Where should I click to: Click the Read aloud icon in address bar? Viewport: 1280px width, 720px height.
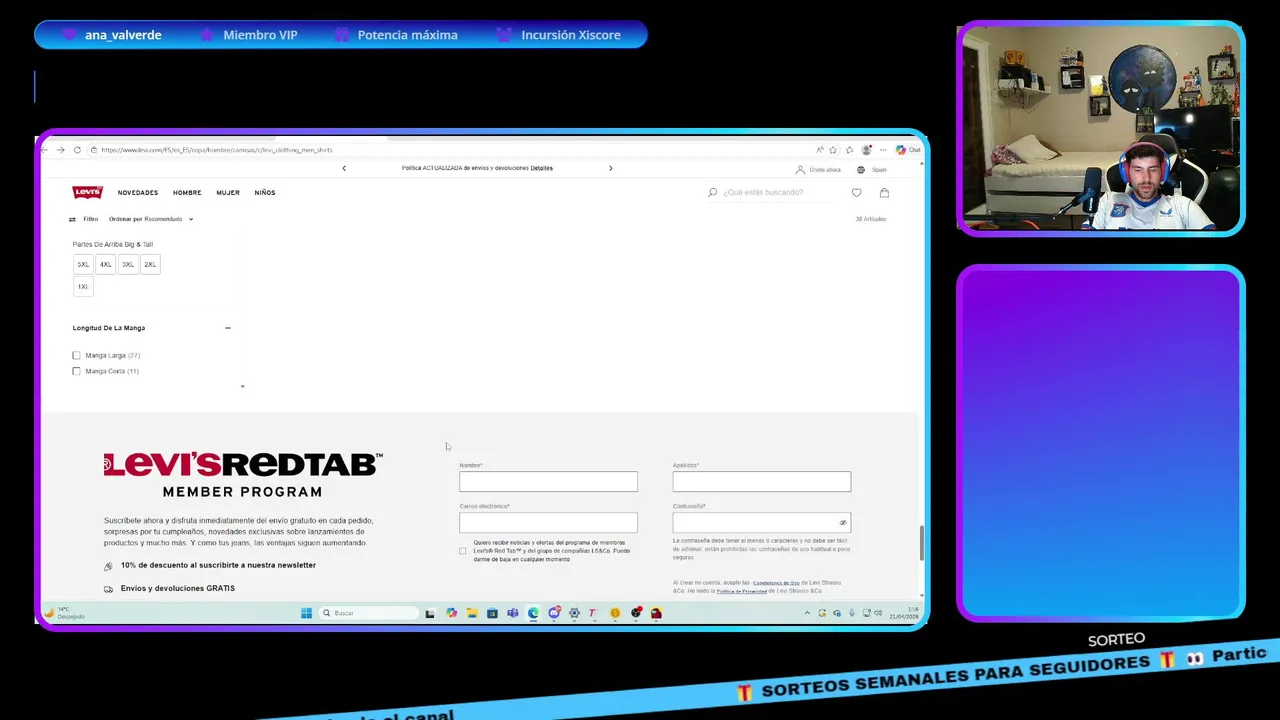pos(820,150)
